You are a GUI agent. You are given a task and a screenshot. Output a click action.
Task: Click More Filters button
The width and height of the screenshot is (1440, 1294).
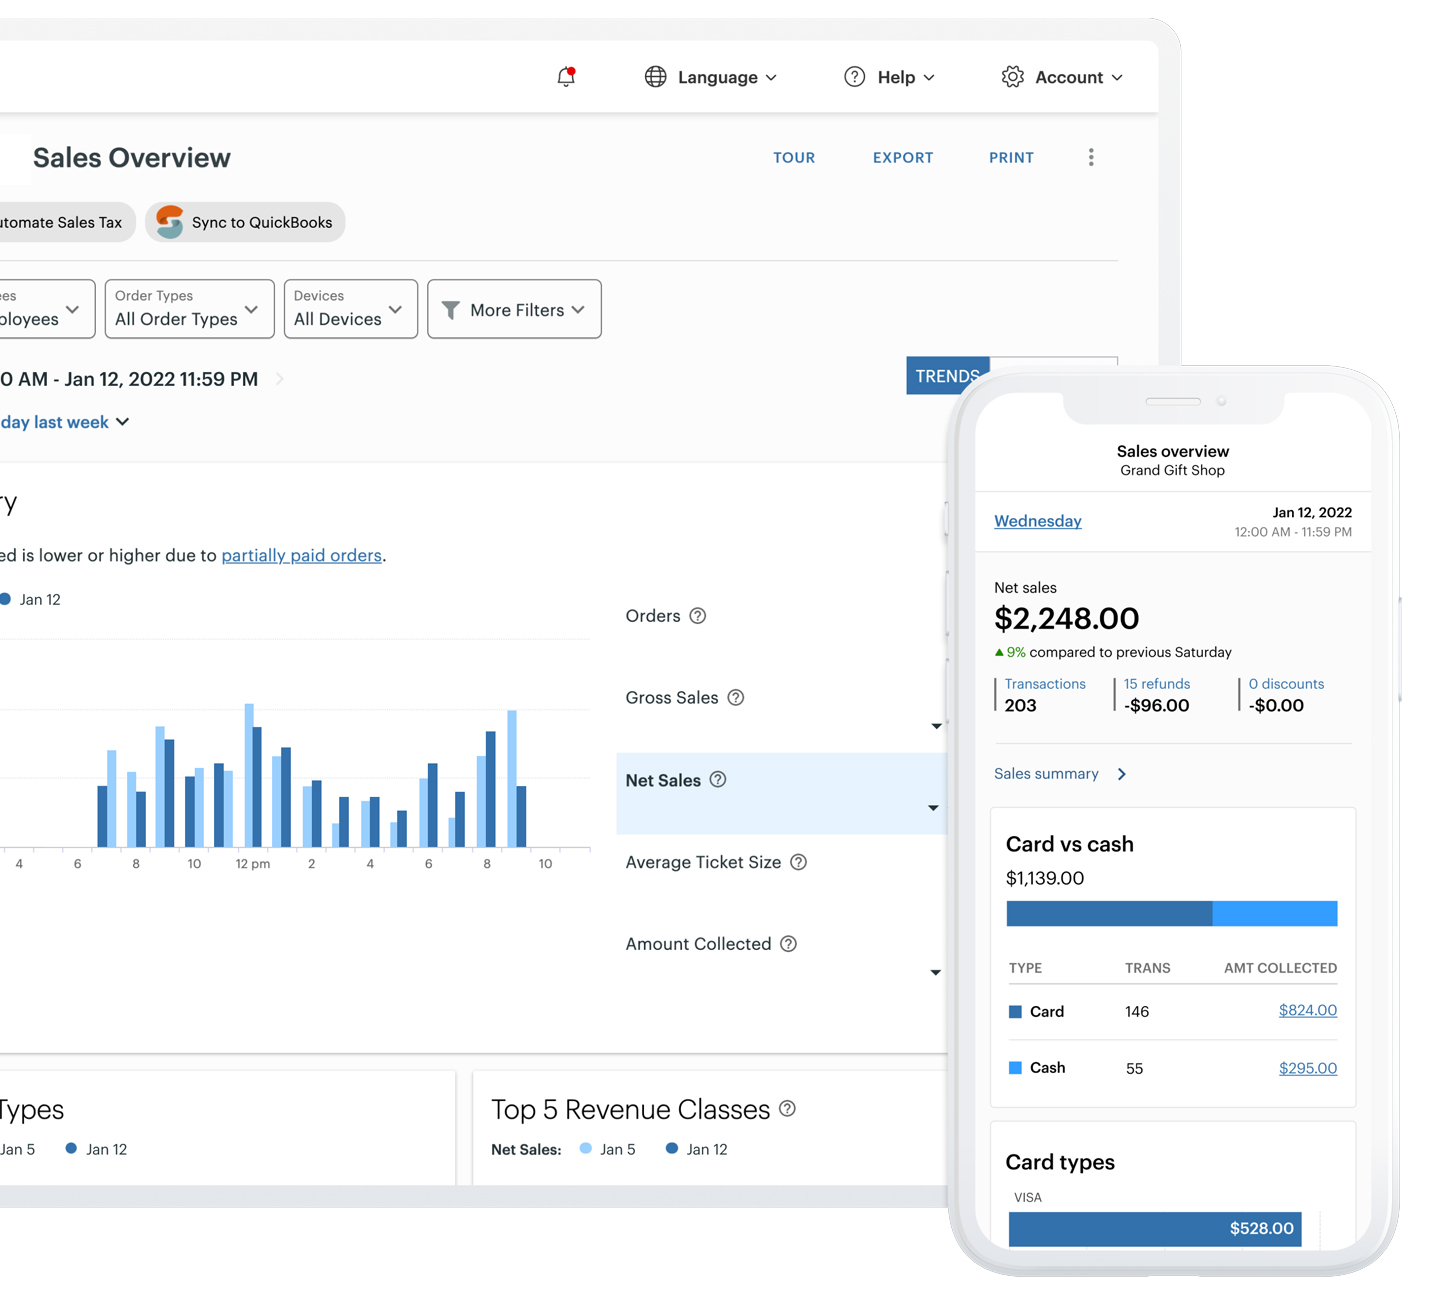[514, 310]
